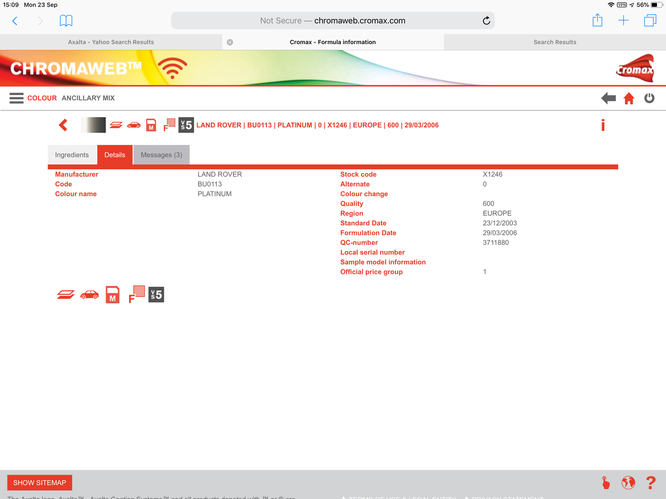The width and height of the screenshot is (666, 499).
Task: Click the Region value EUROPE
Action: coord(497,213)
